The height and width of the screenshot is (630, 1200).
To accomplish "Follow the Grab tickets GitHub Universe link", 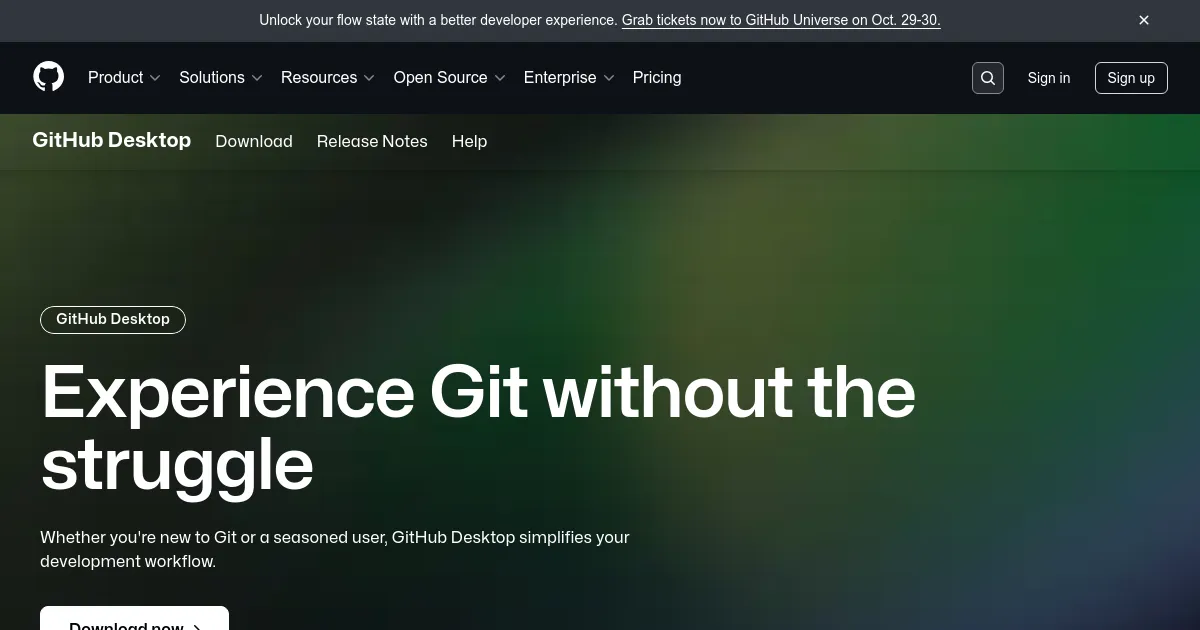I will point(781,20).
